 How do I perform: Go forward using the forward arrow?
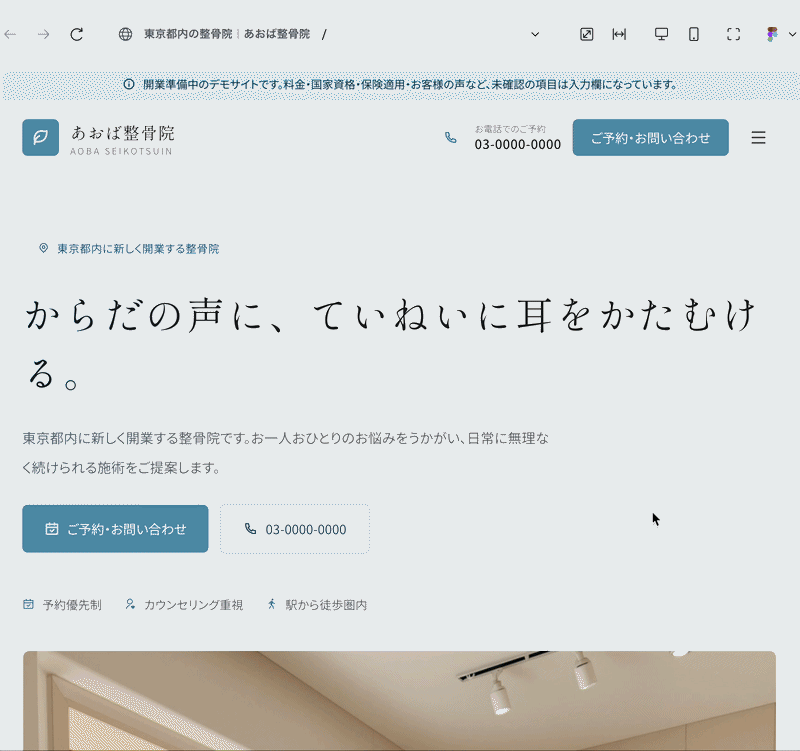(x=44, y=35)
